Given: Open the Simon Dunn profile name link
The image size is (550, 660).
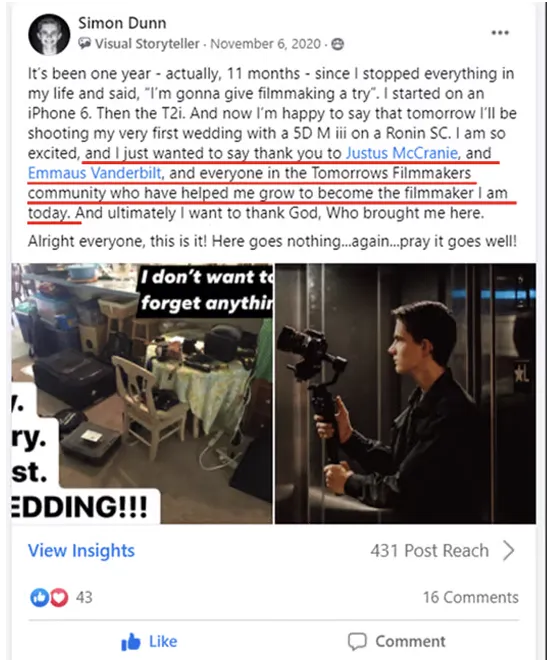Looking at the screenshot, I should (122, 23).
